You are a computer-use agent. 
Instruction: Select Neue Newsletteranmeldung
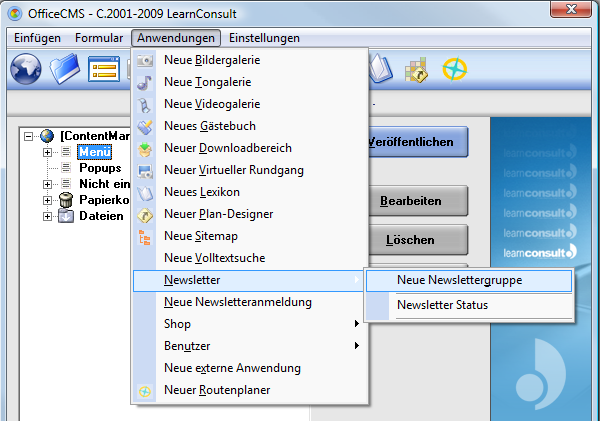(x=250, y=302)
